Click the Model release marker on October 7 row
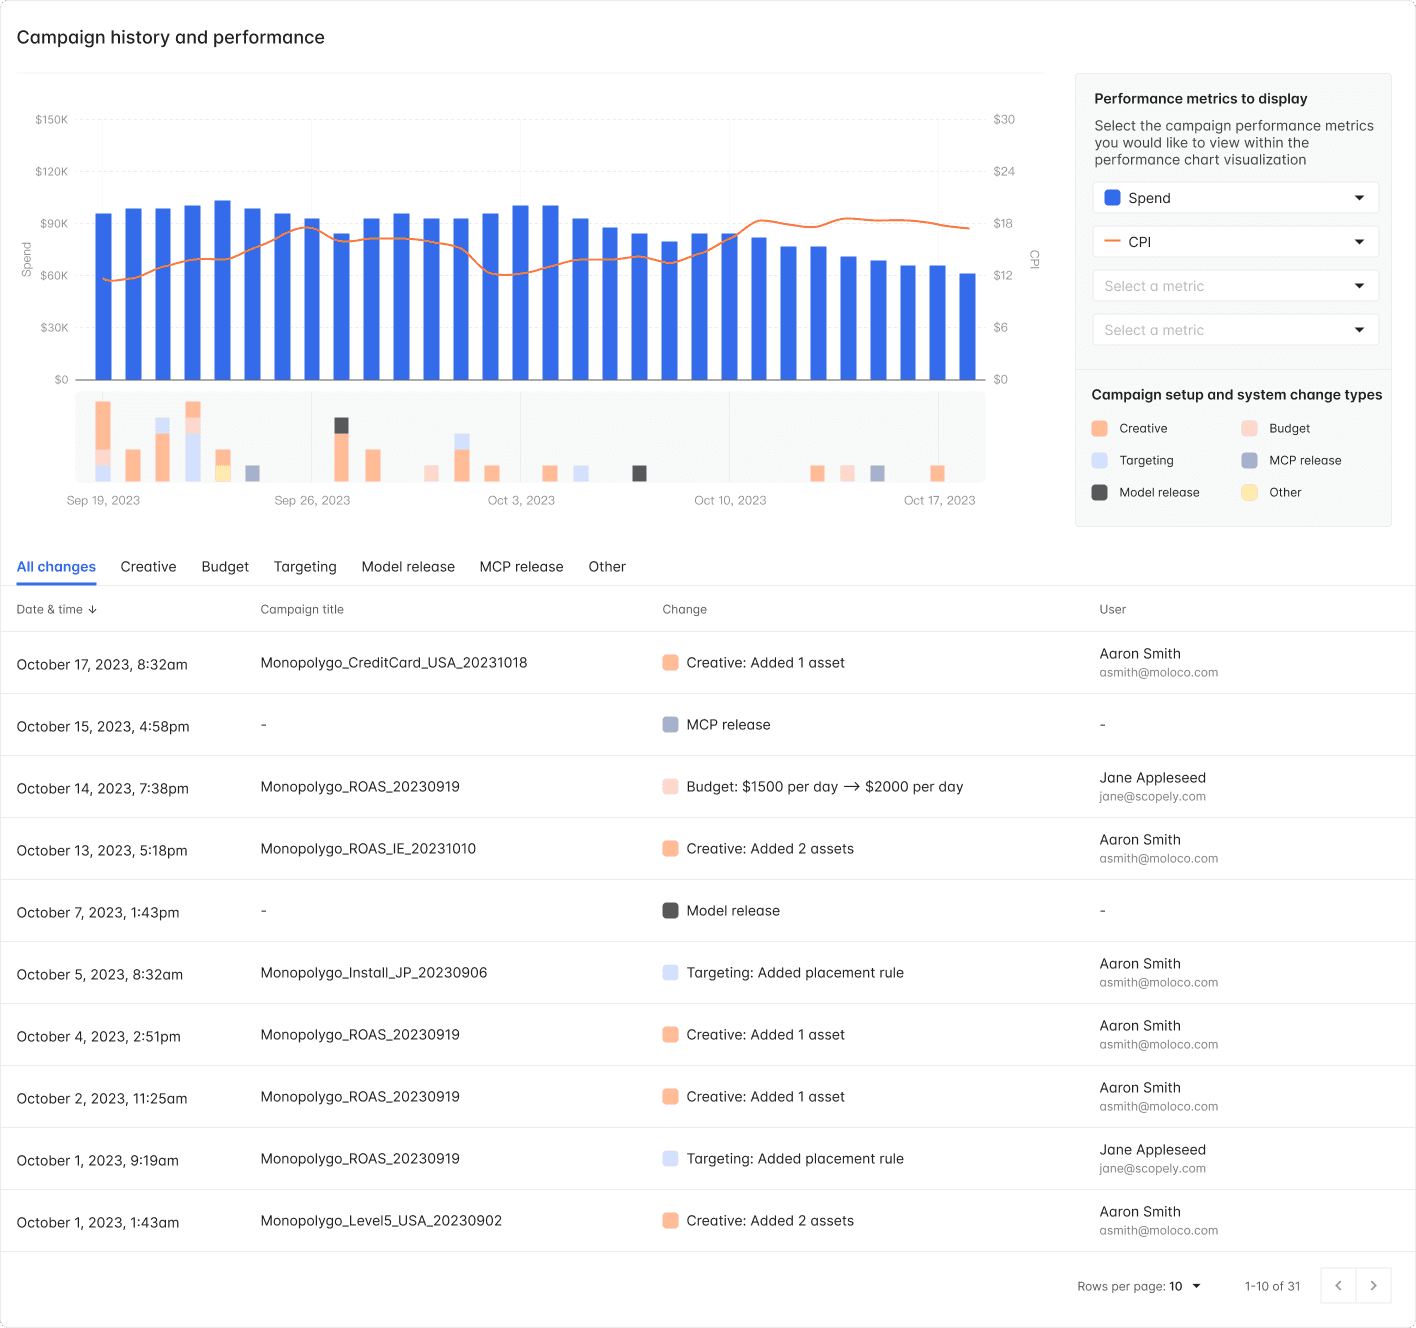Screen dimensions: 1416x1328 pyautogui.click(x=670, y=910)
